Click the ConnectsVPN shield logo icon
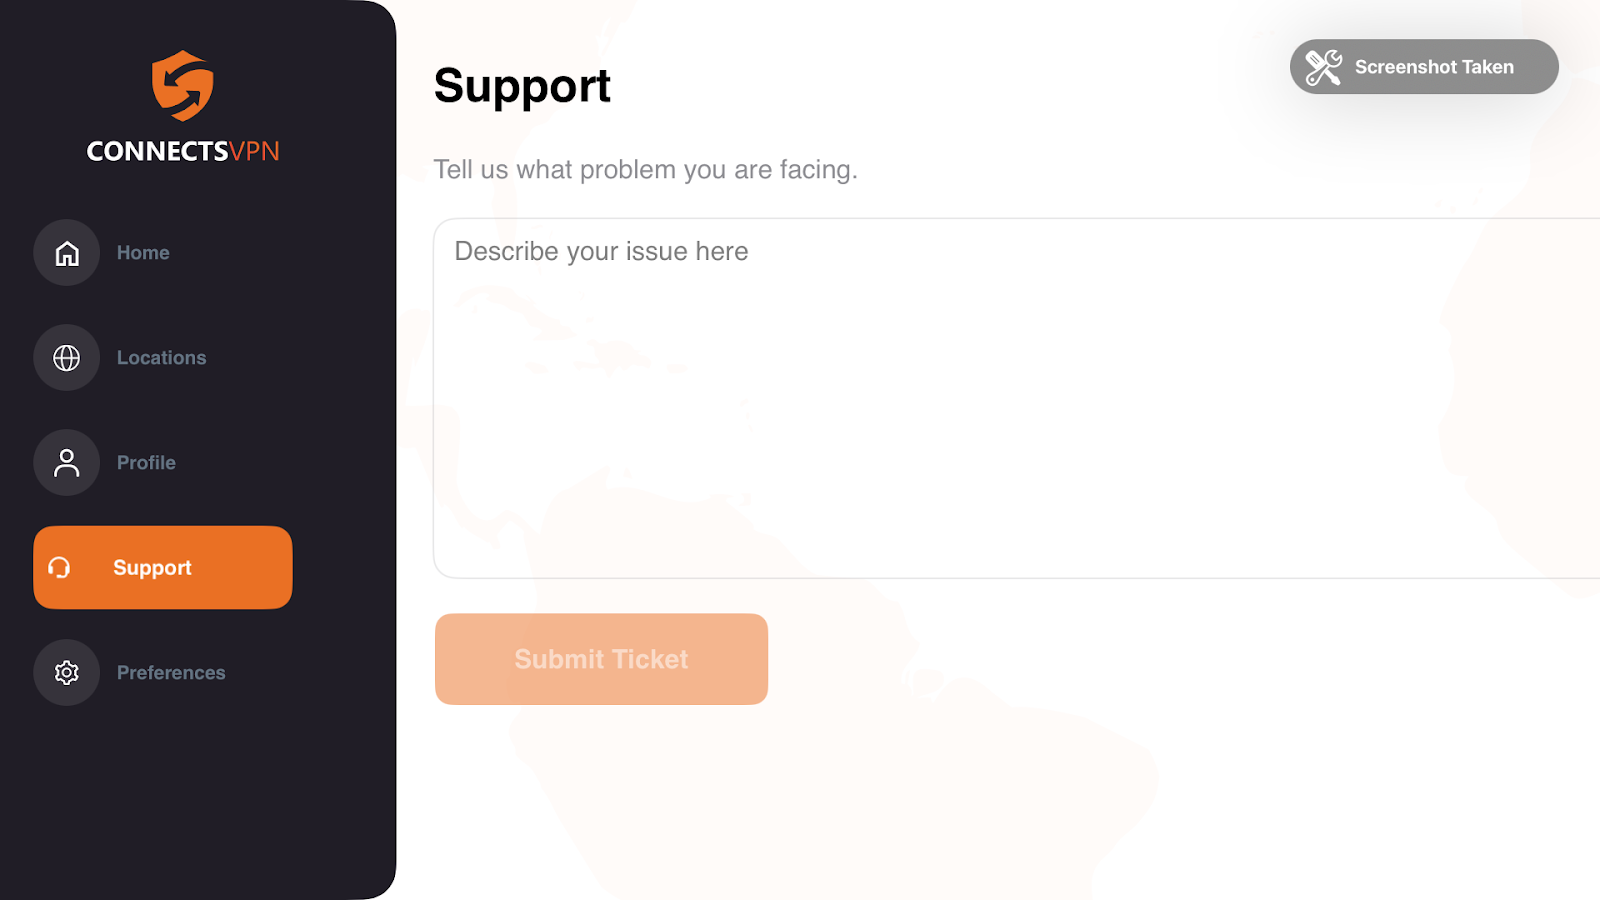 click(x=183, y=85)
